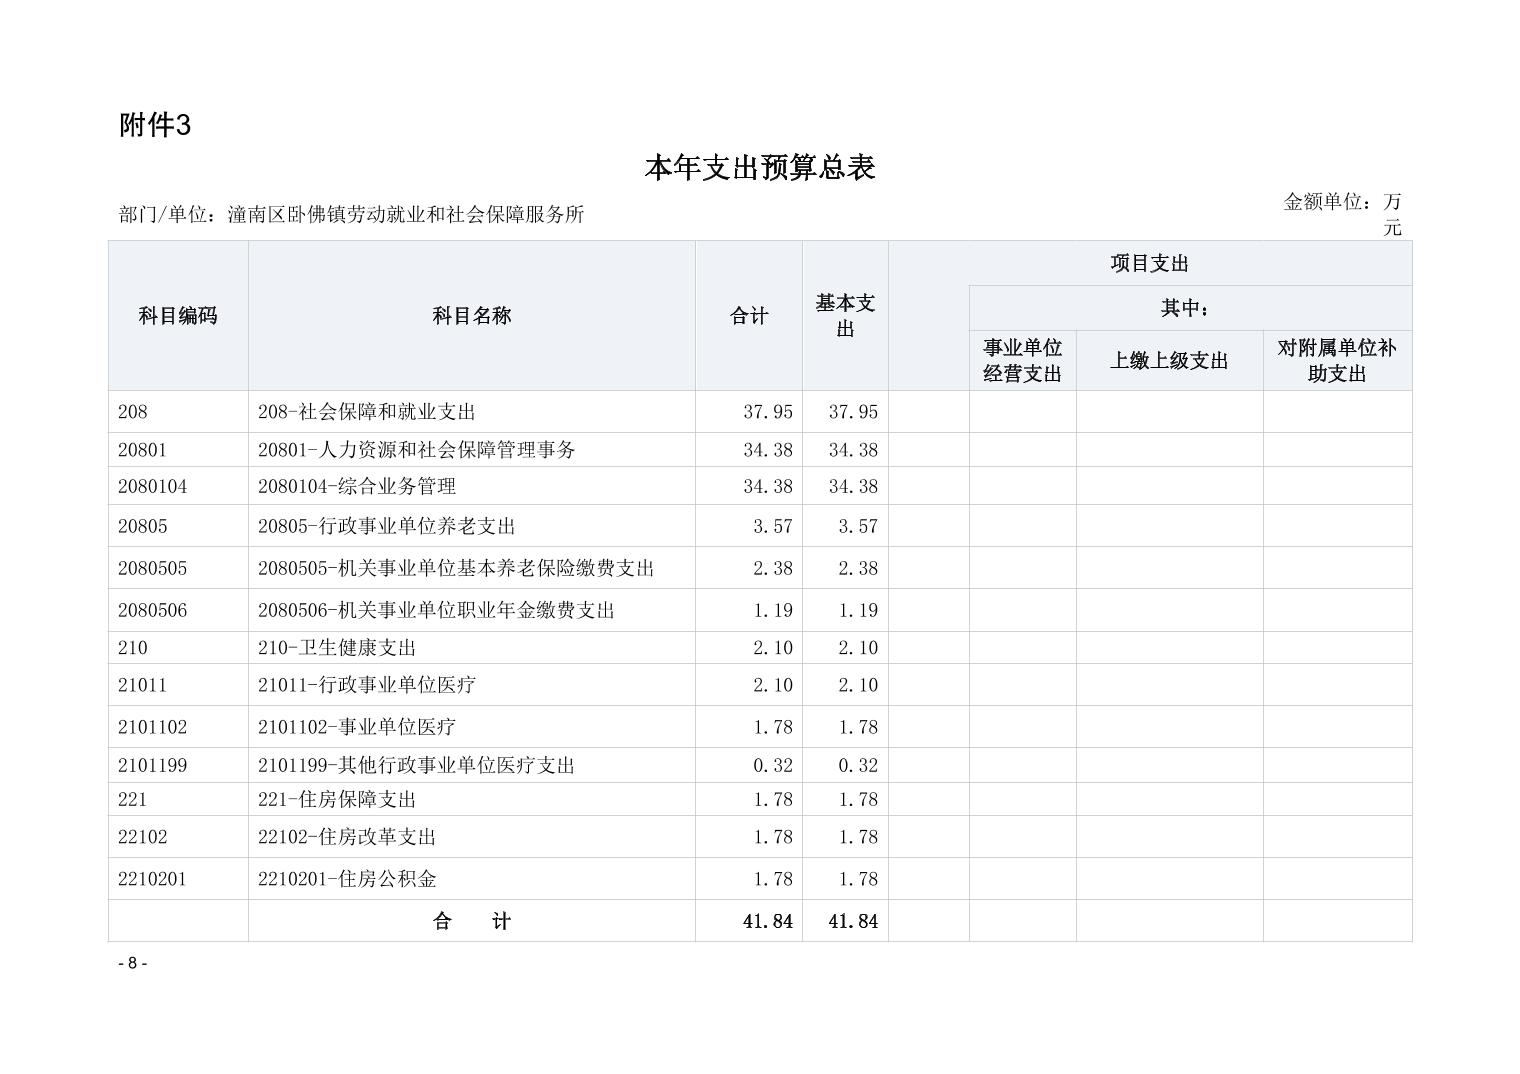Click the 基本支出 column header
The width and height of the screenshot is (1520, 1074).
pos(845,315)
